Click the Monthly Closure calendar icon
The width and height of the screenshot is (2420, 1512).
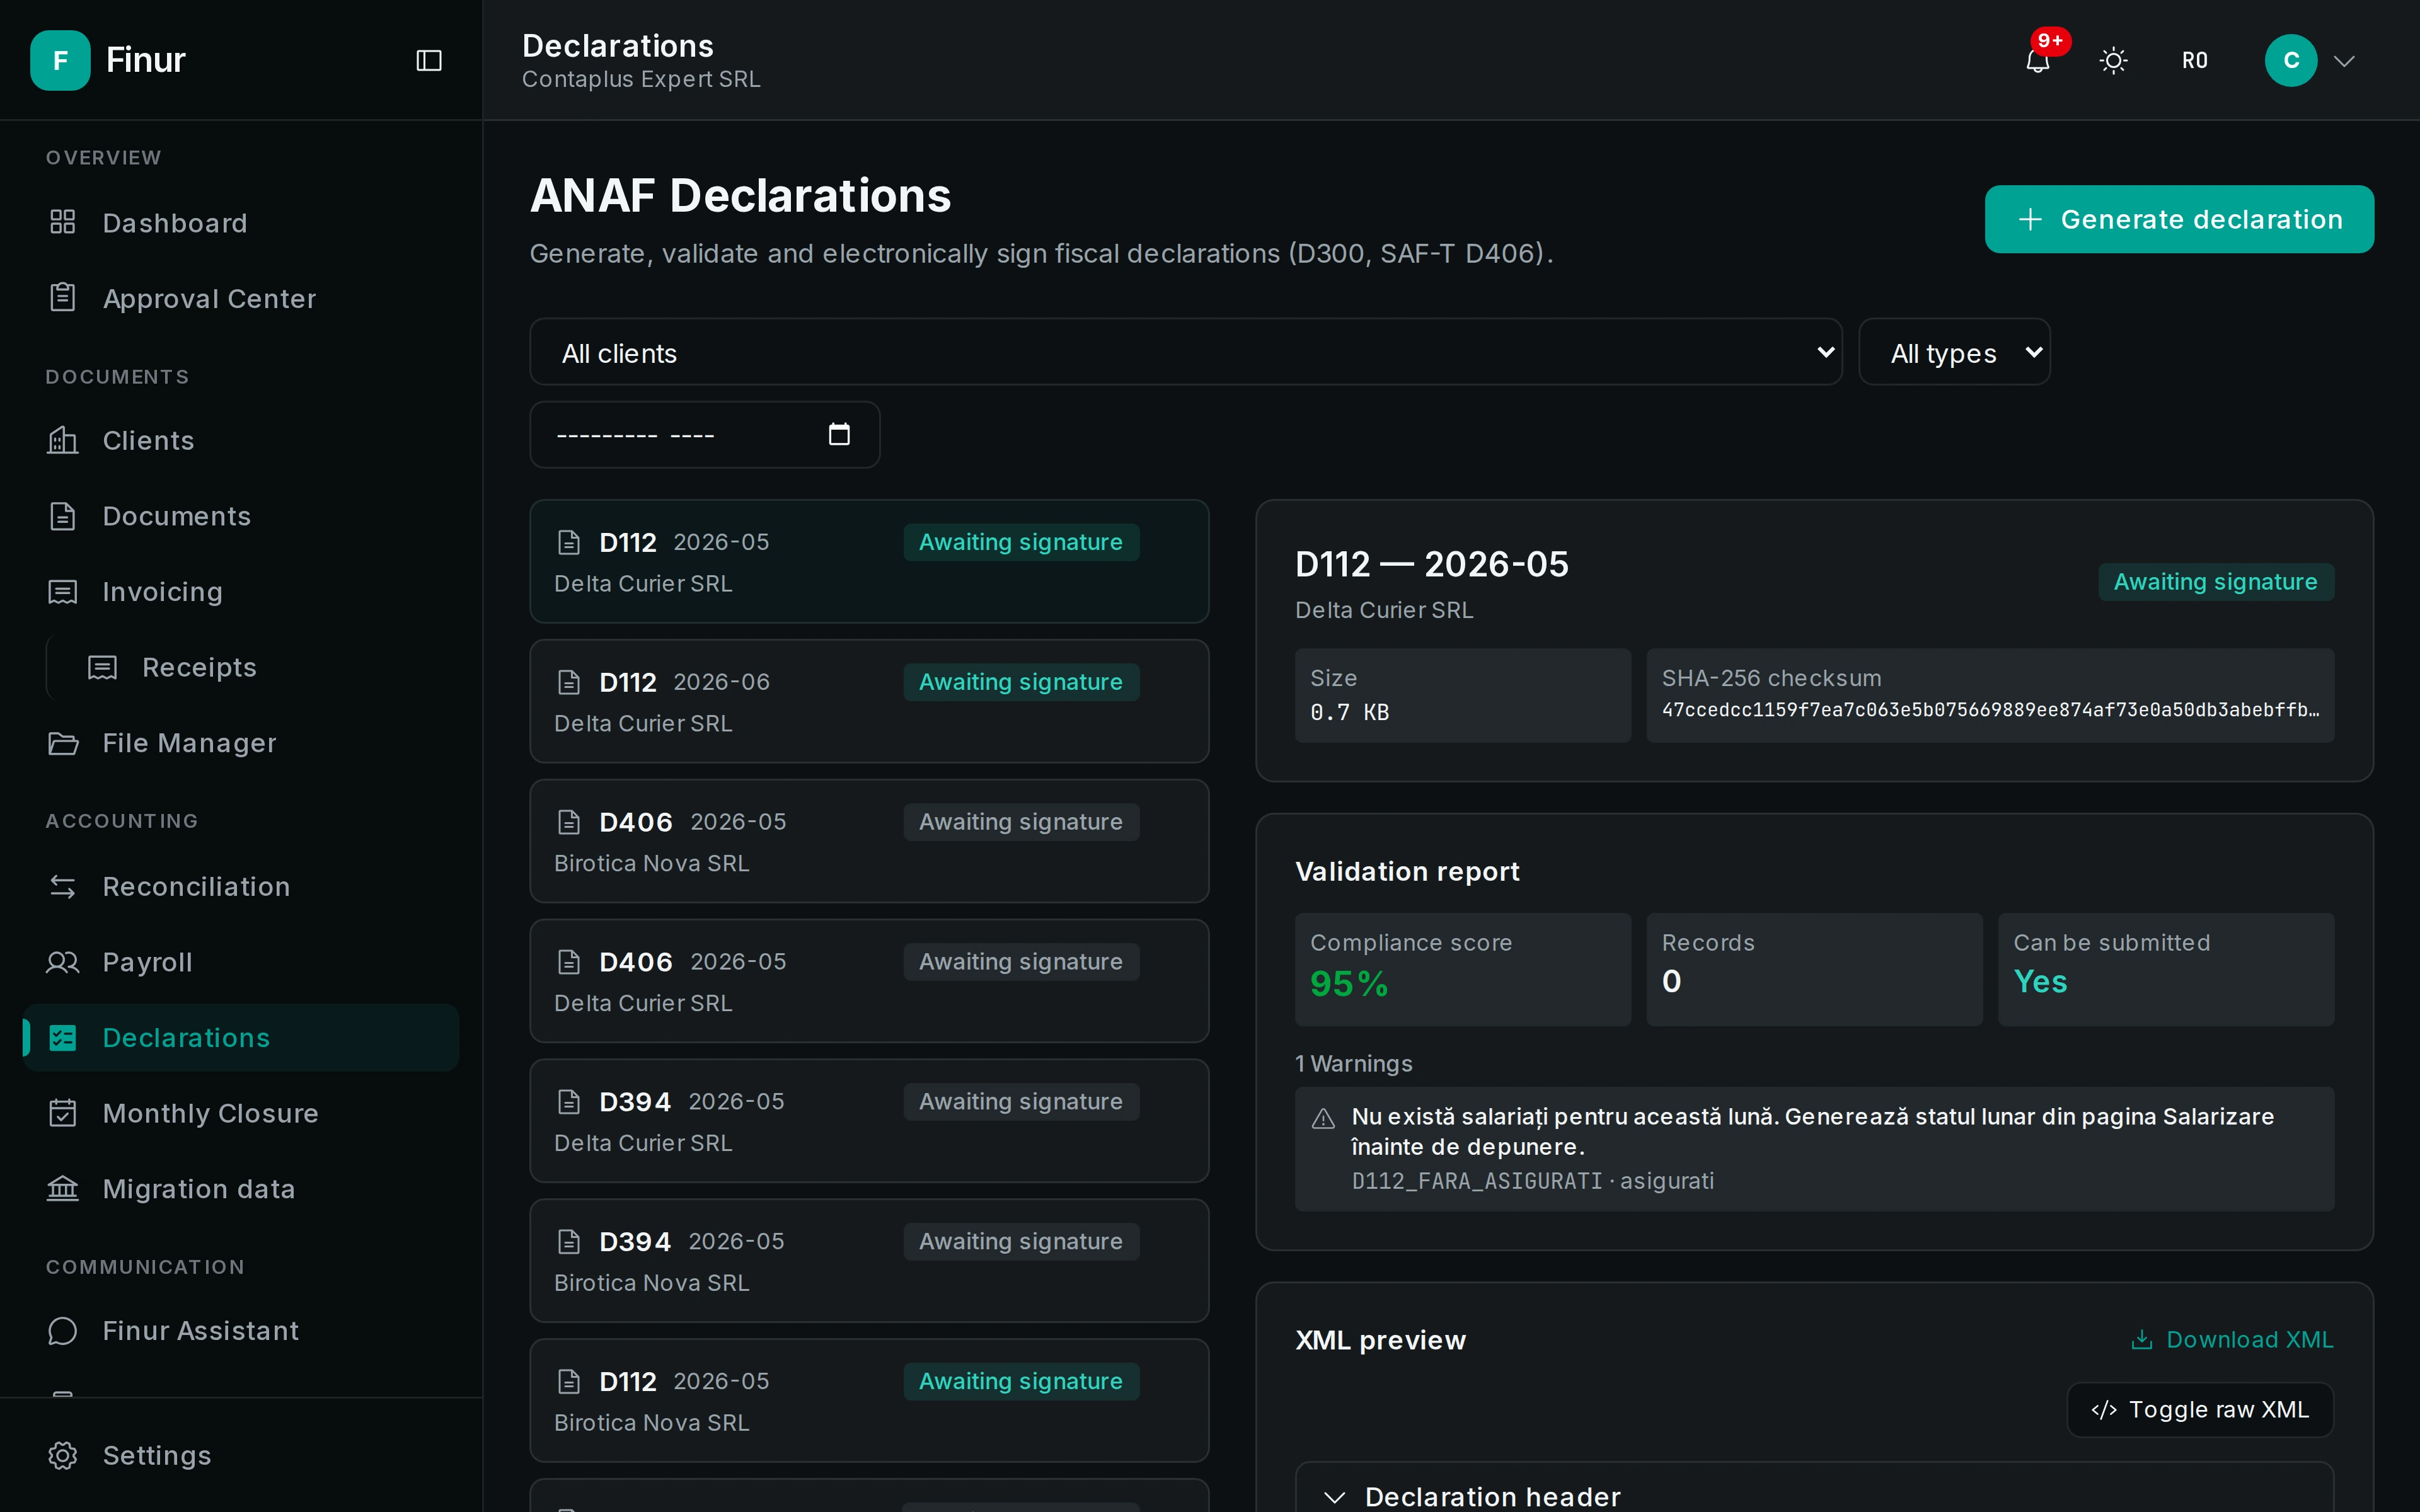[x=63, y=1113]
